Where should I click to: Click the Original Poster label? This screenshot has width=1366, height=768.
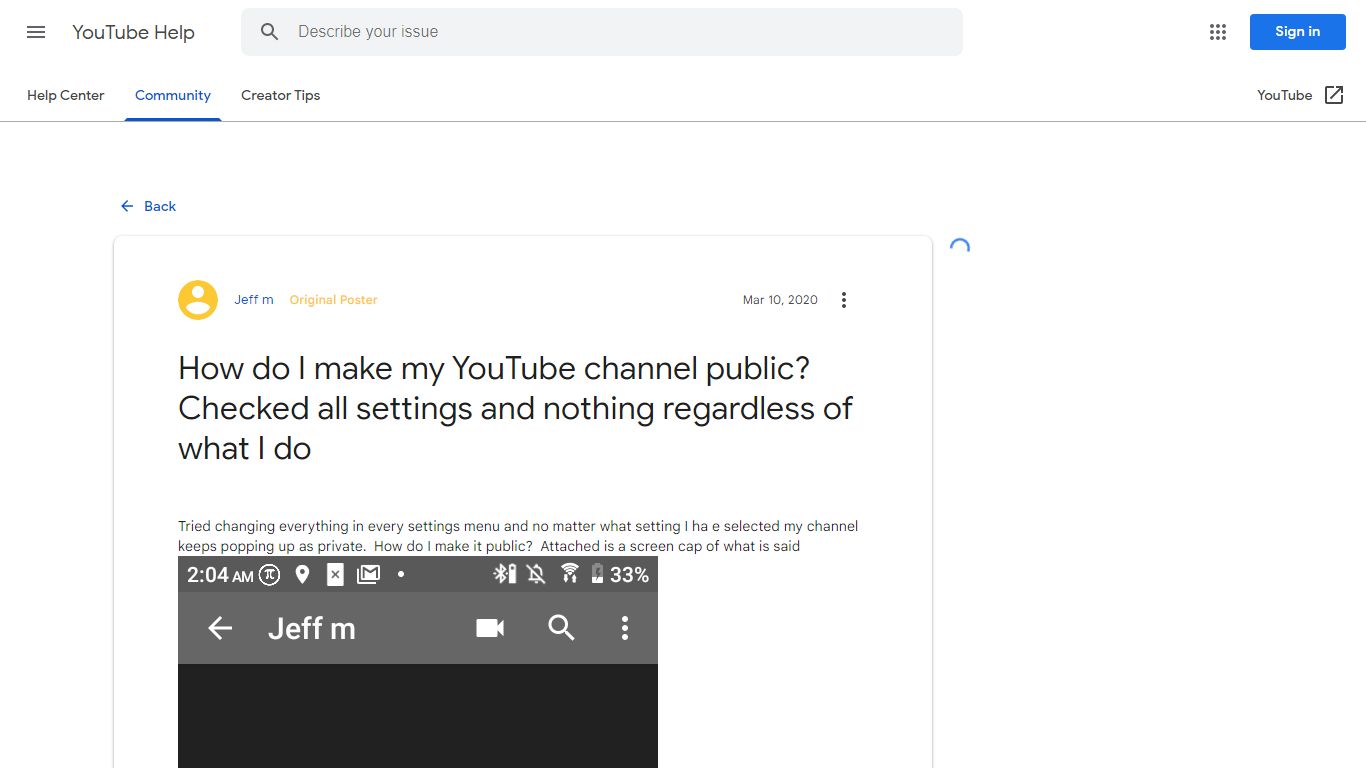point(333,300)
